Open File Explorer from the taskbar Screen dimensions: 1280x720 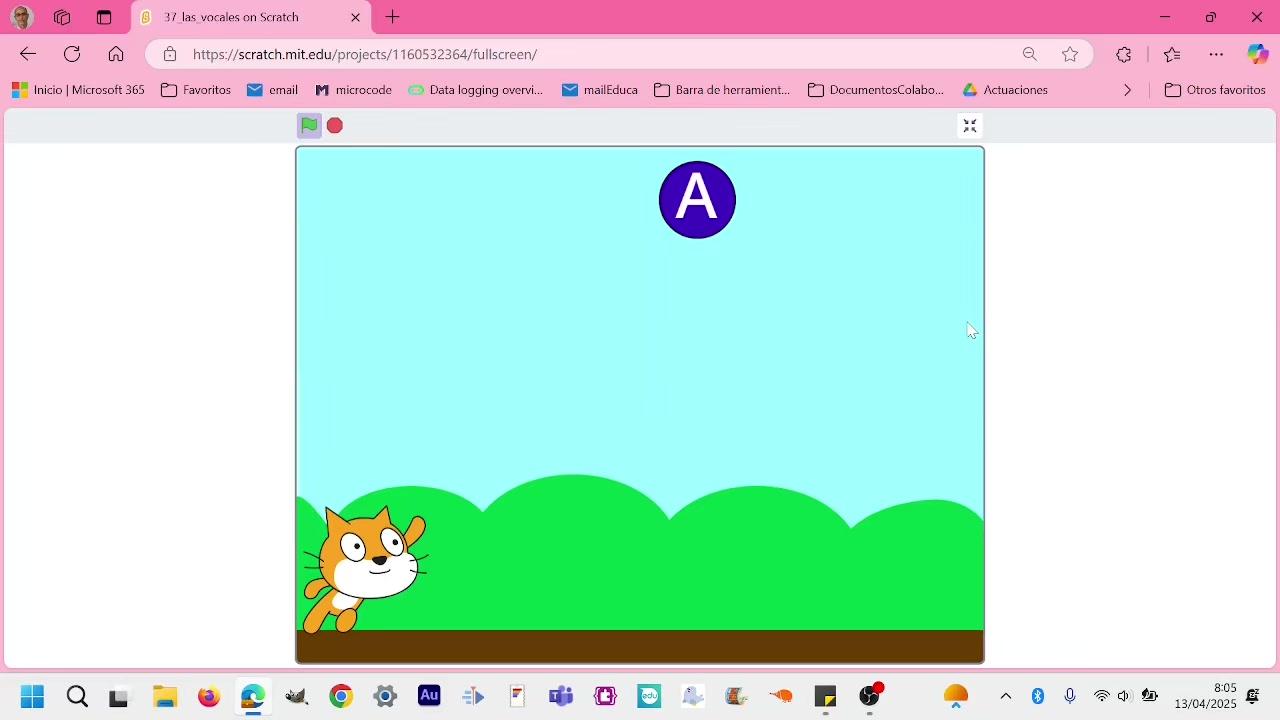click(x=165, y=696)
